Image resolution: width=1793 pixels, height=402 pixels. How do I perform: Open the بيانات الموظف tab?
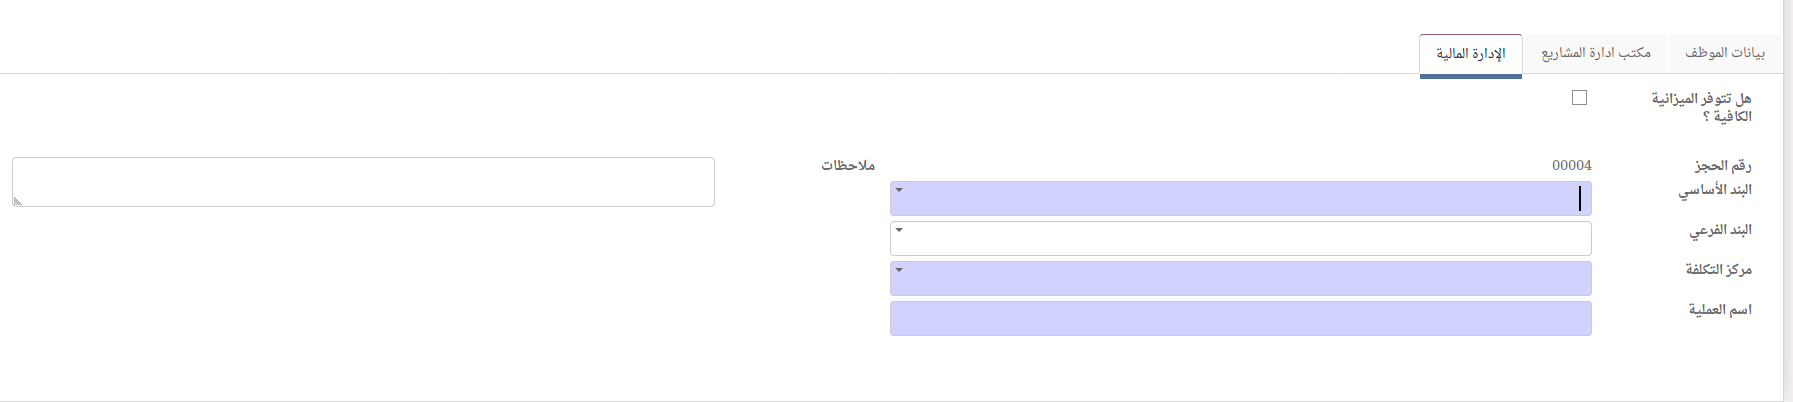pyautogui.click(x=1724, y=53)
